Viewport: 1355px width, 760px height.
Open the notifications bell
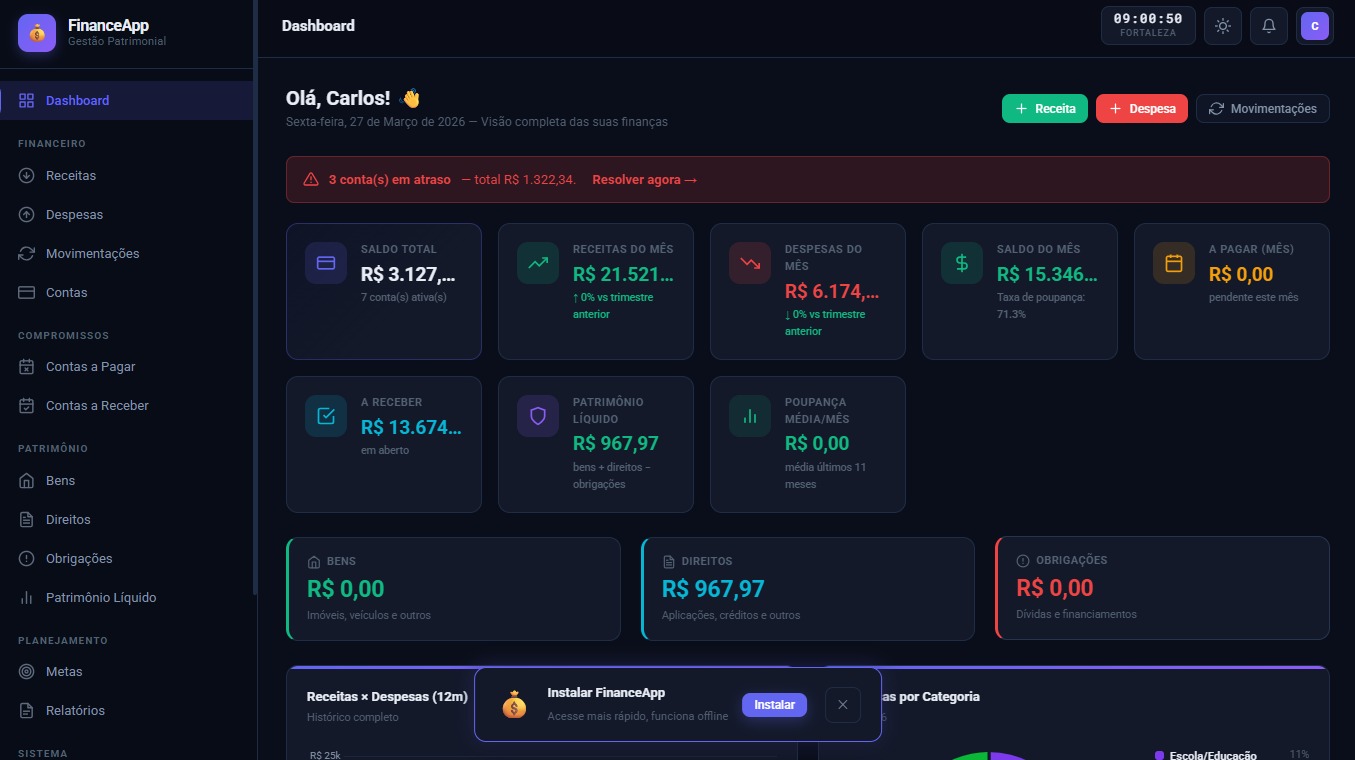click(1268, 26)
